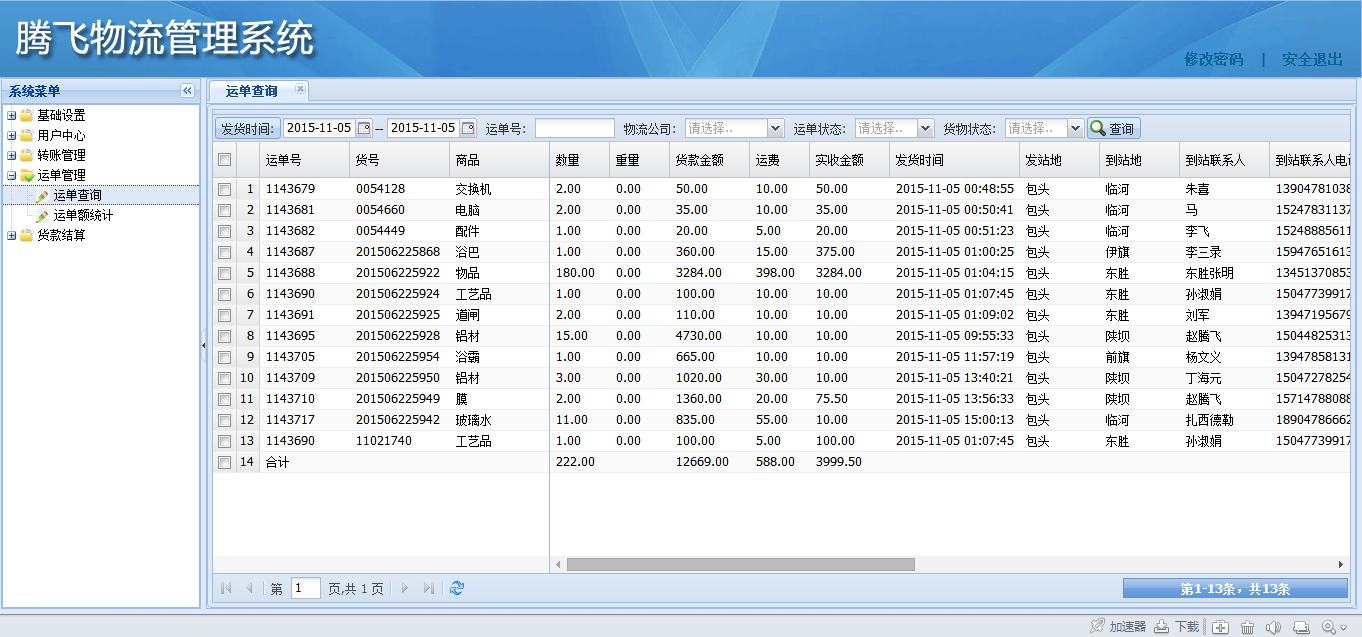Image resolution: width=1362 pixels, height=637 pixels.
Task: Collapse the 系统菜单 sidebar panel
Action: pyautogui.click(x=187, y=91)
